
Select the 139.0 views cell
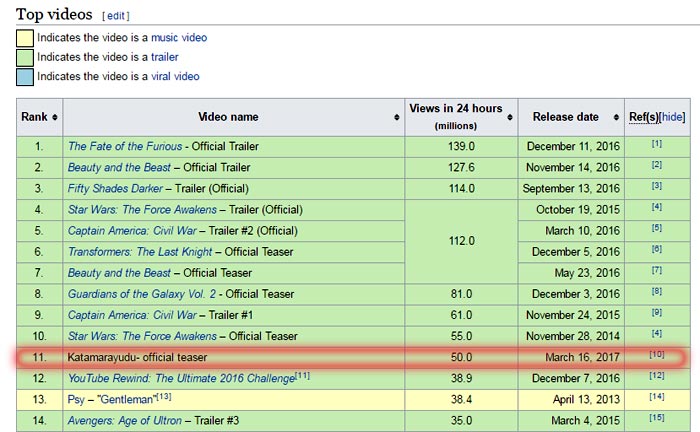(461, 146)
